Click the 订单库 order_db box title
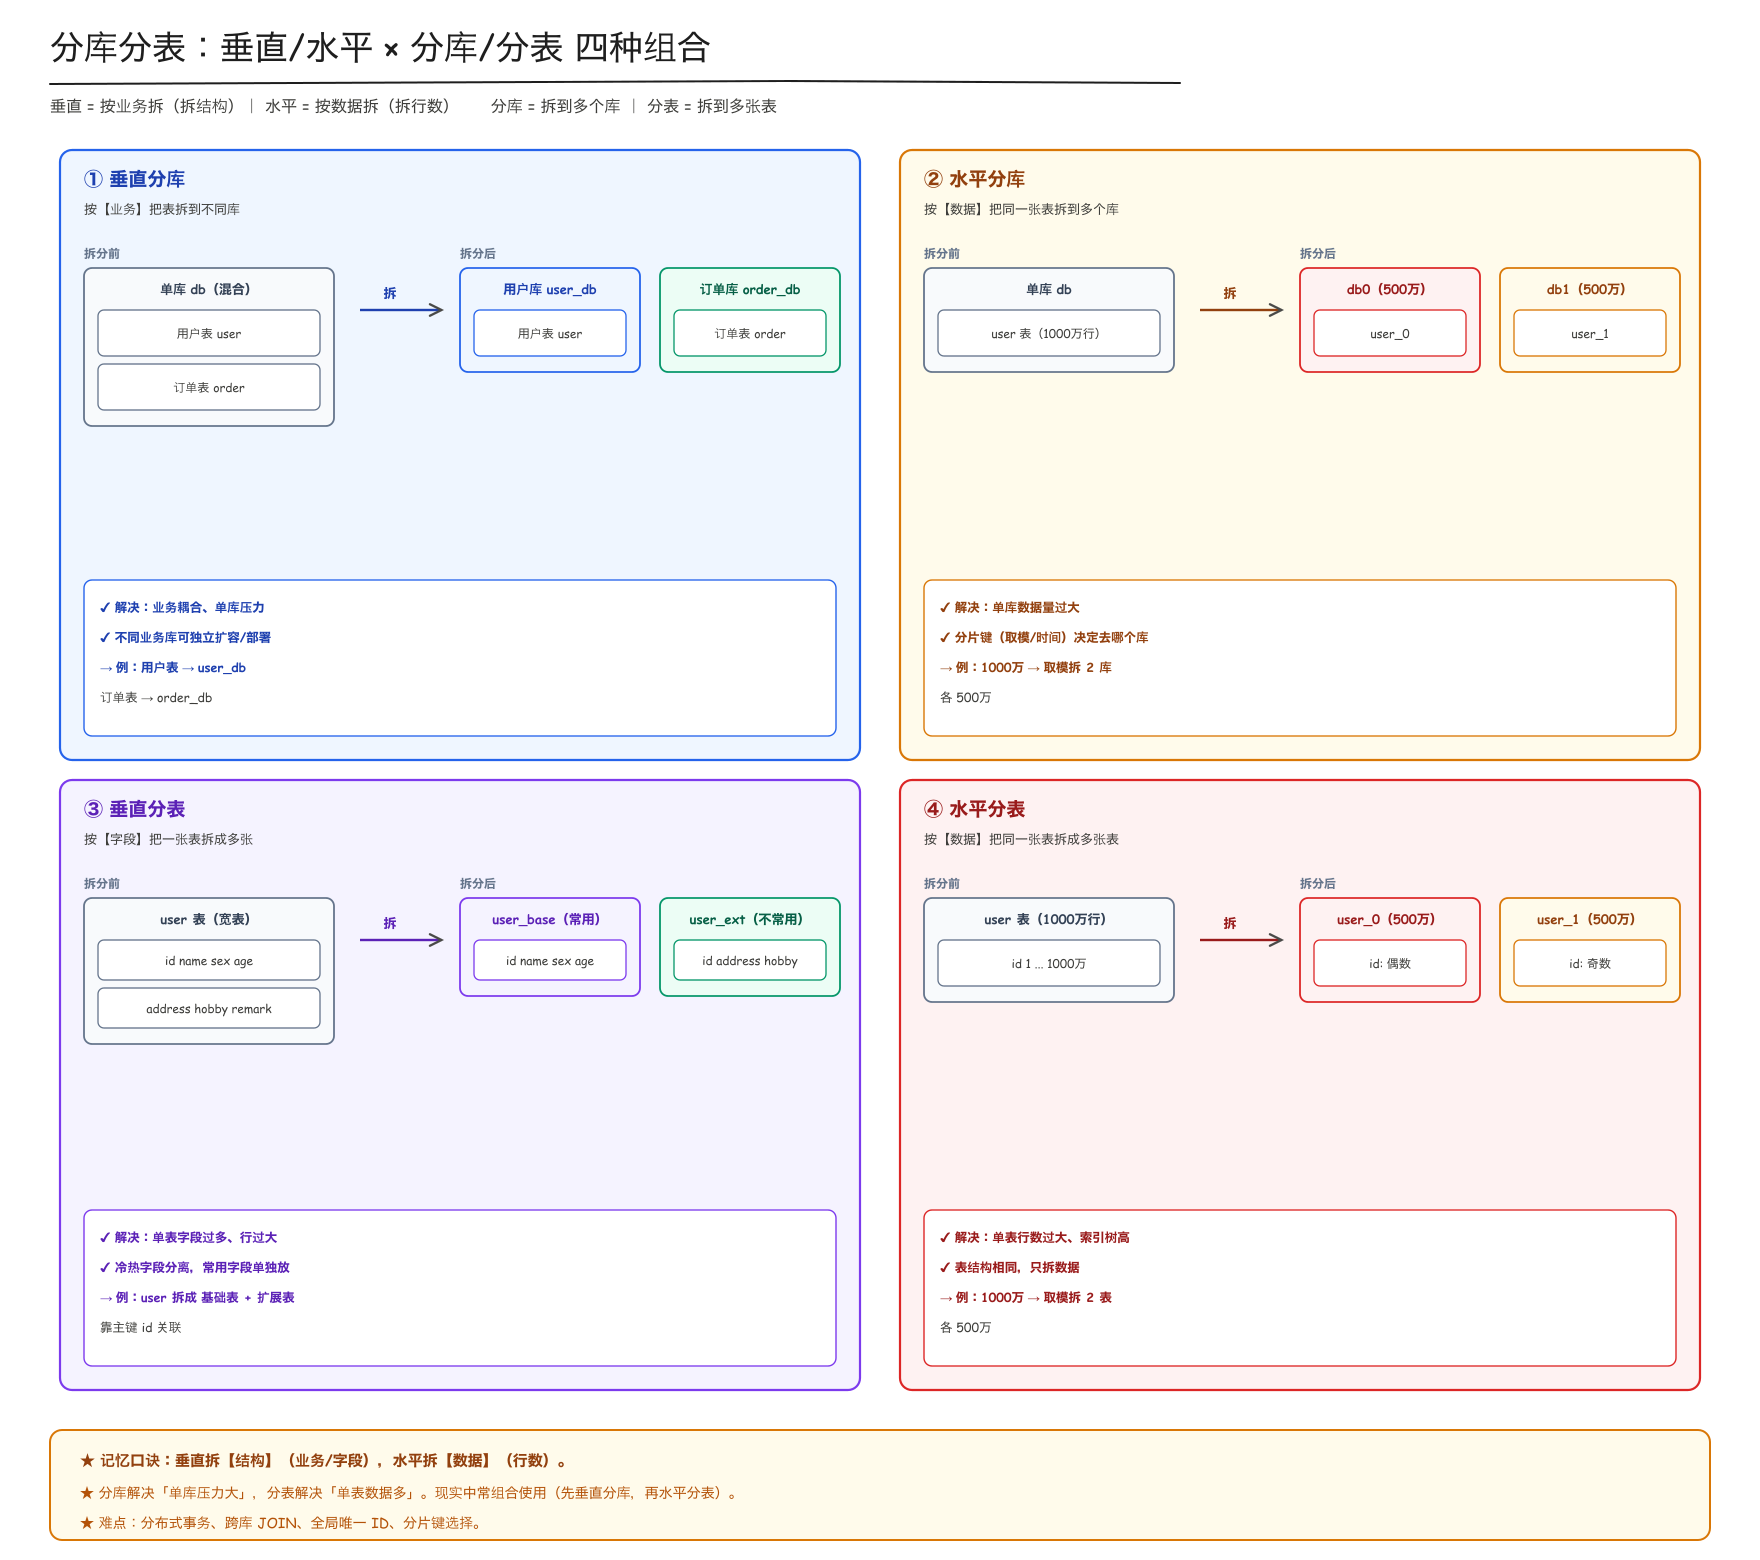This screenshot has height=1560, width=1760. (750, 289)
